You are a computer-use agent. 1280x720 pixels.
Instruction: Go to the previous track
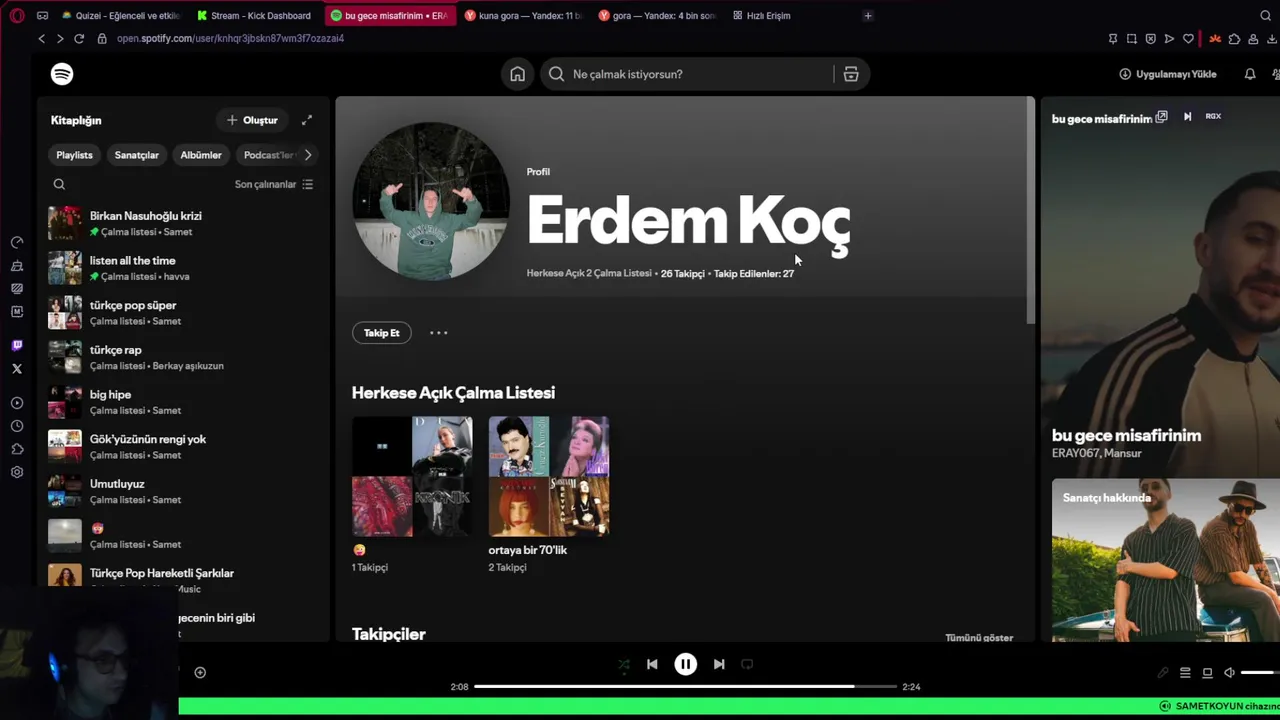[652, 664]
